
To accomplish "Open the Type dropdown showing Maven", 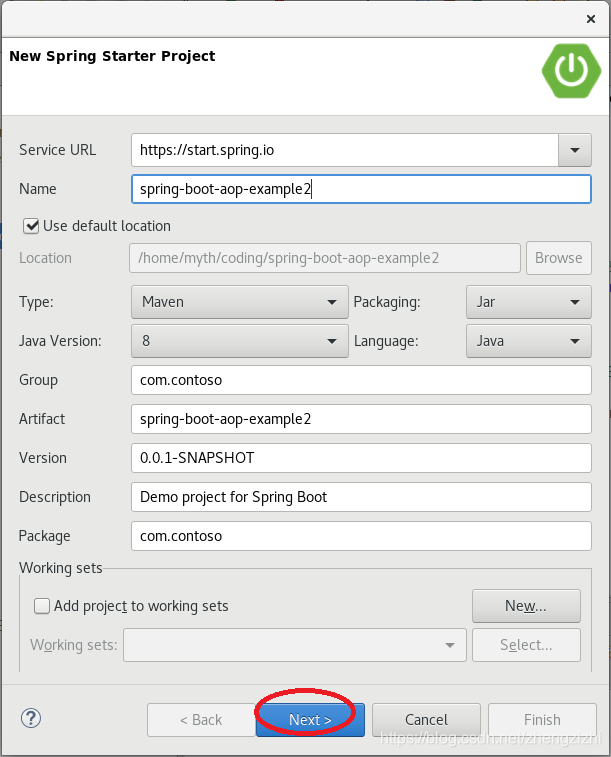I will (239, 302).
